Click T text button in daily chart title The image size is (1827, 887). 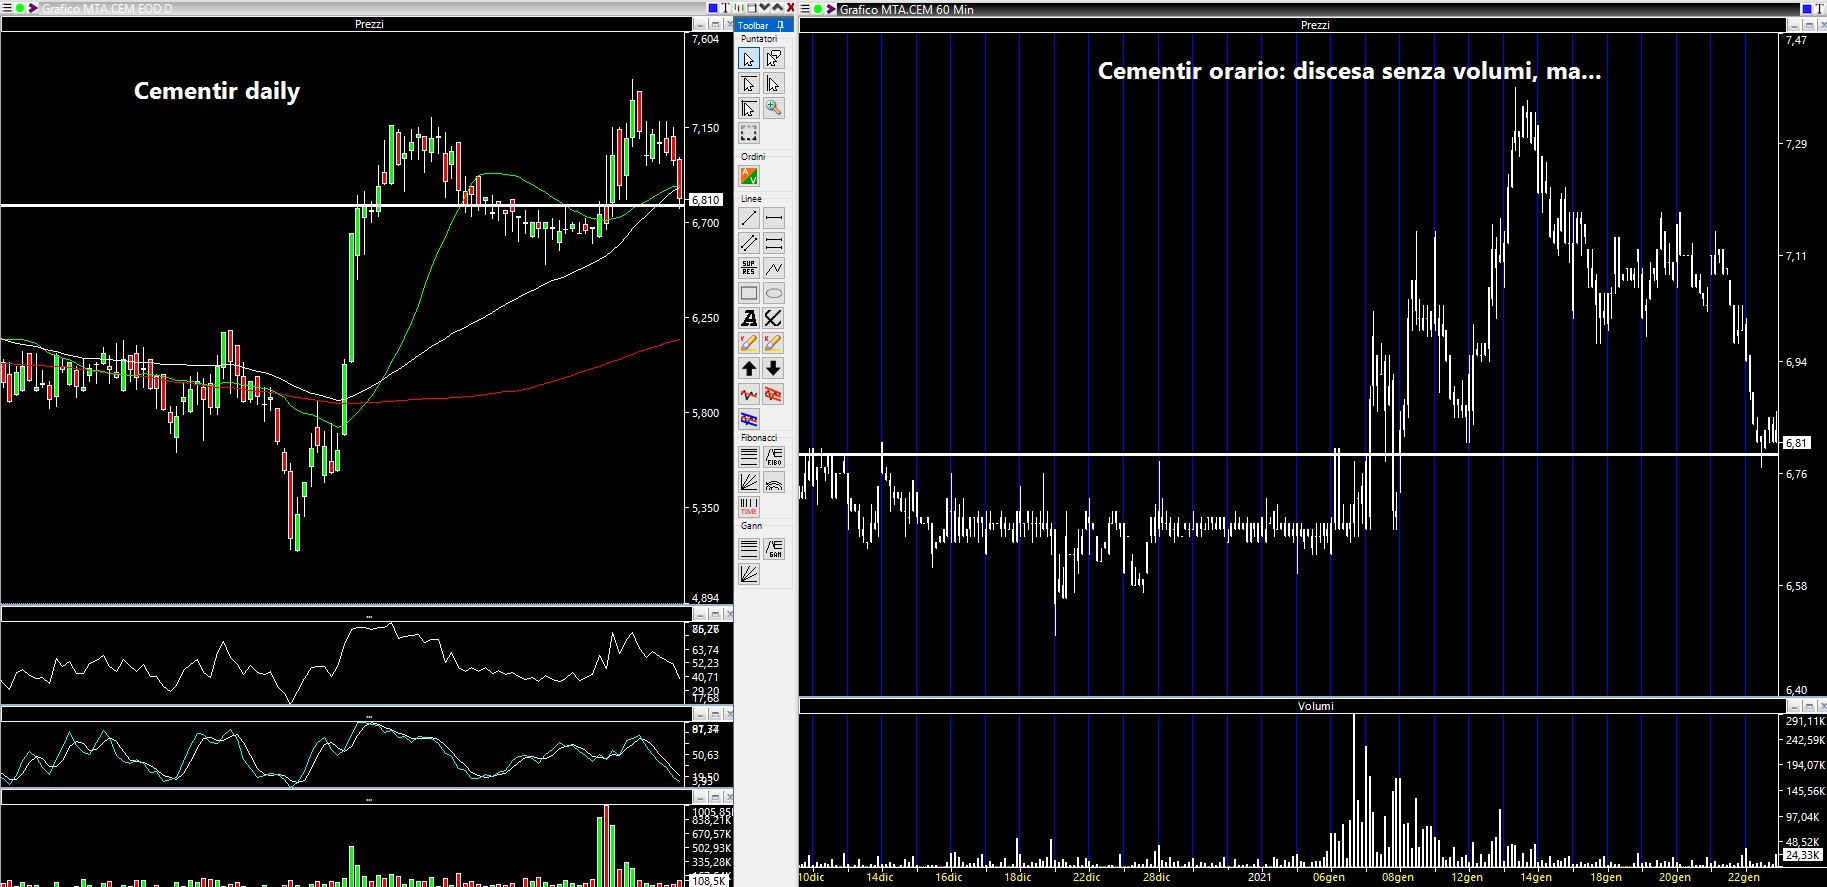point(726,8)
